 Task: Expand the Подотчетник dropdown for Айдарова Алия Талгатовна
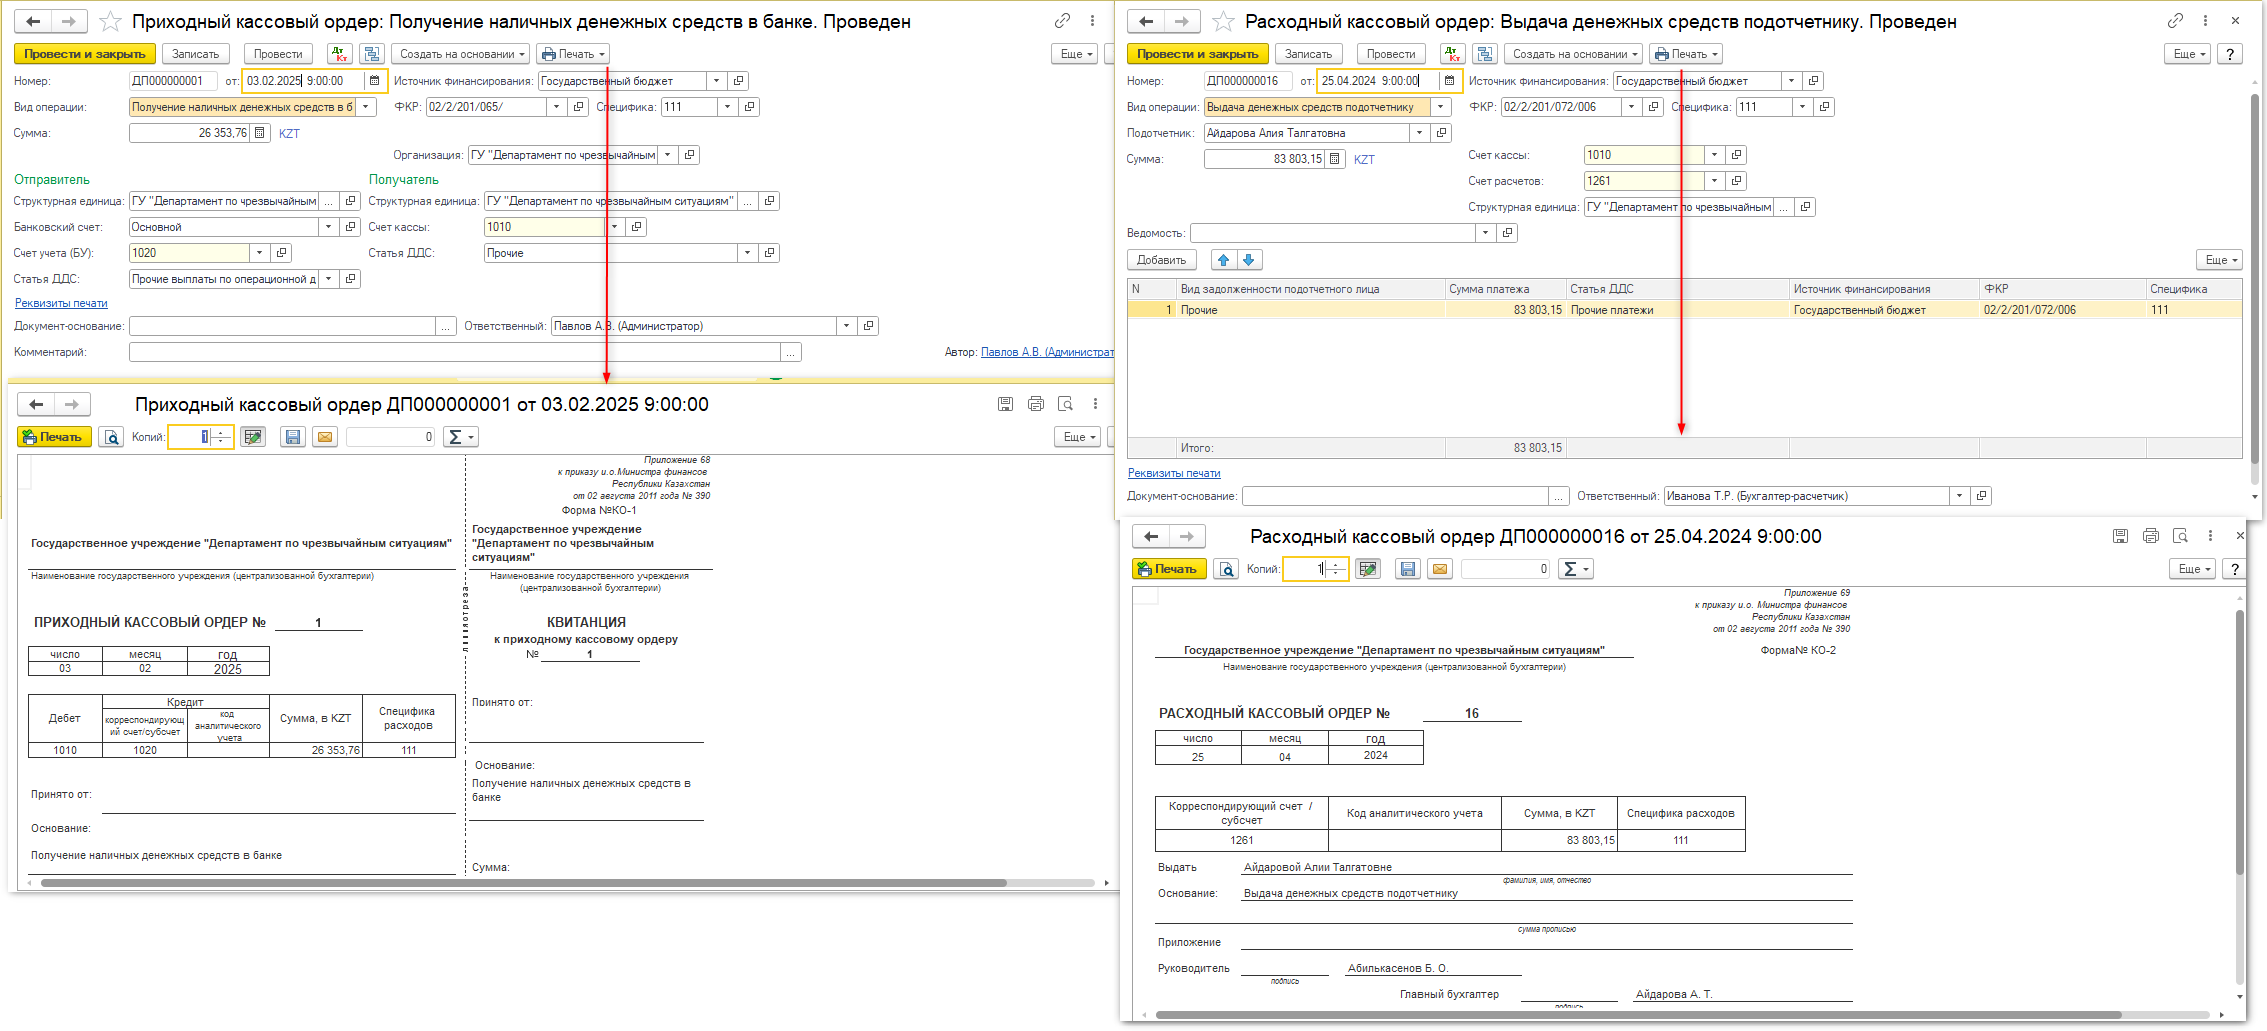(x=1419, y=133)
